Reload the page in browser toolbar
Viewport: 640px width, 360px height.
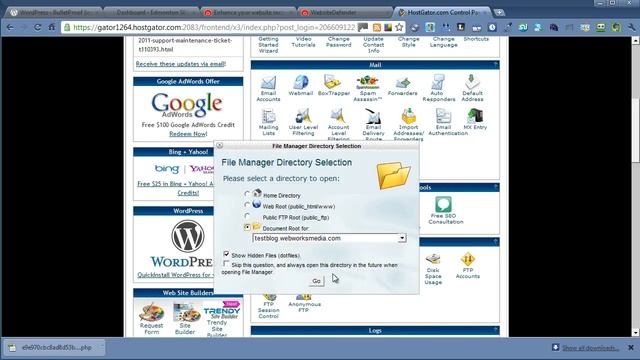[x=38, y=27]
